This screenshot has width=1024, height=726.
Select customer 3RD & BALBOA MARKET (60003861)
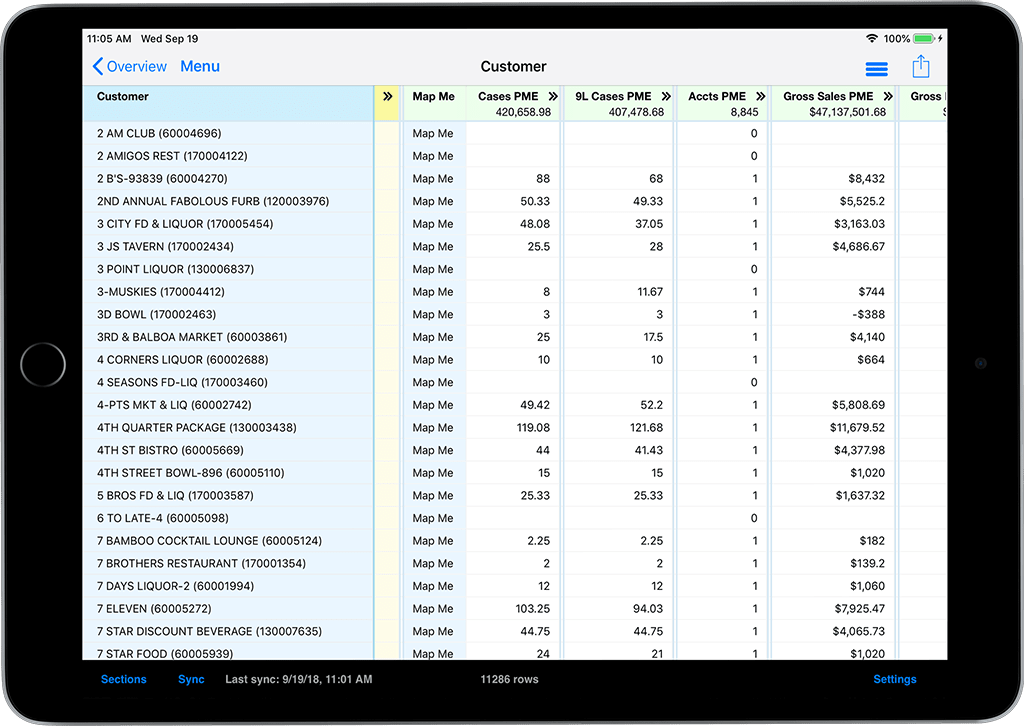tap(192, 337)
